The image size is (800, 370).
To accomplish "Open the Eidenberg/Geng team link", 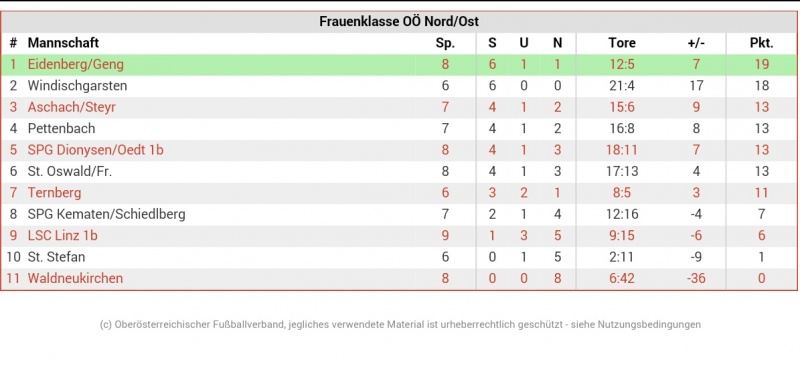I will (x=76, y=65).
